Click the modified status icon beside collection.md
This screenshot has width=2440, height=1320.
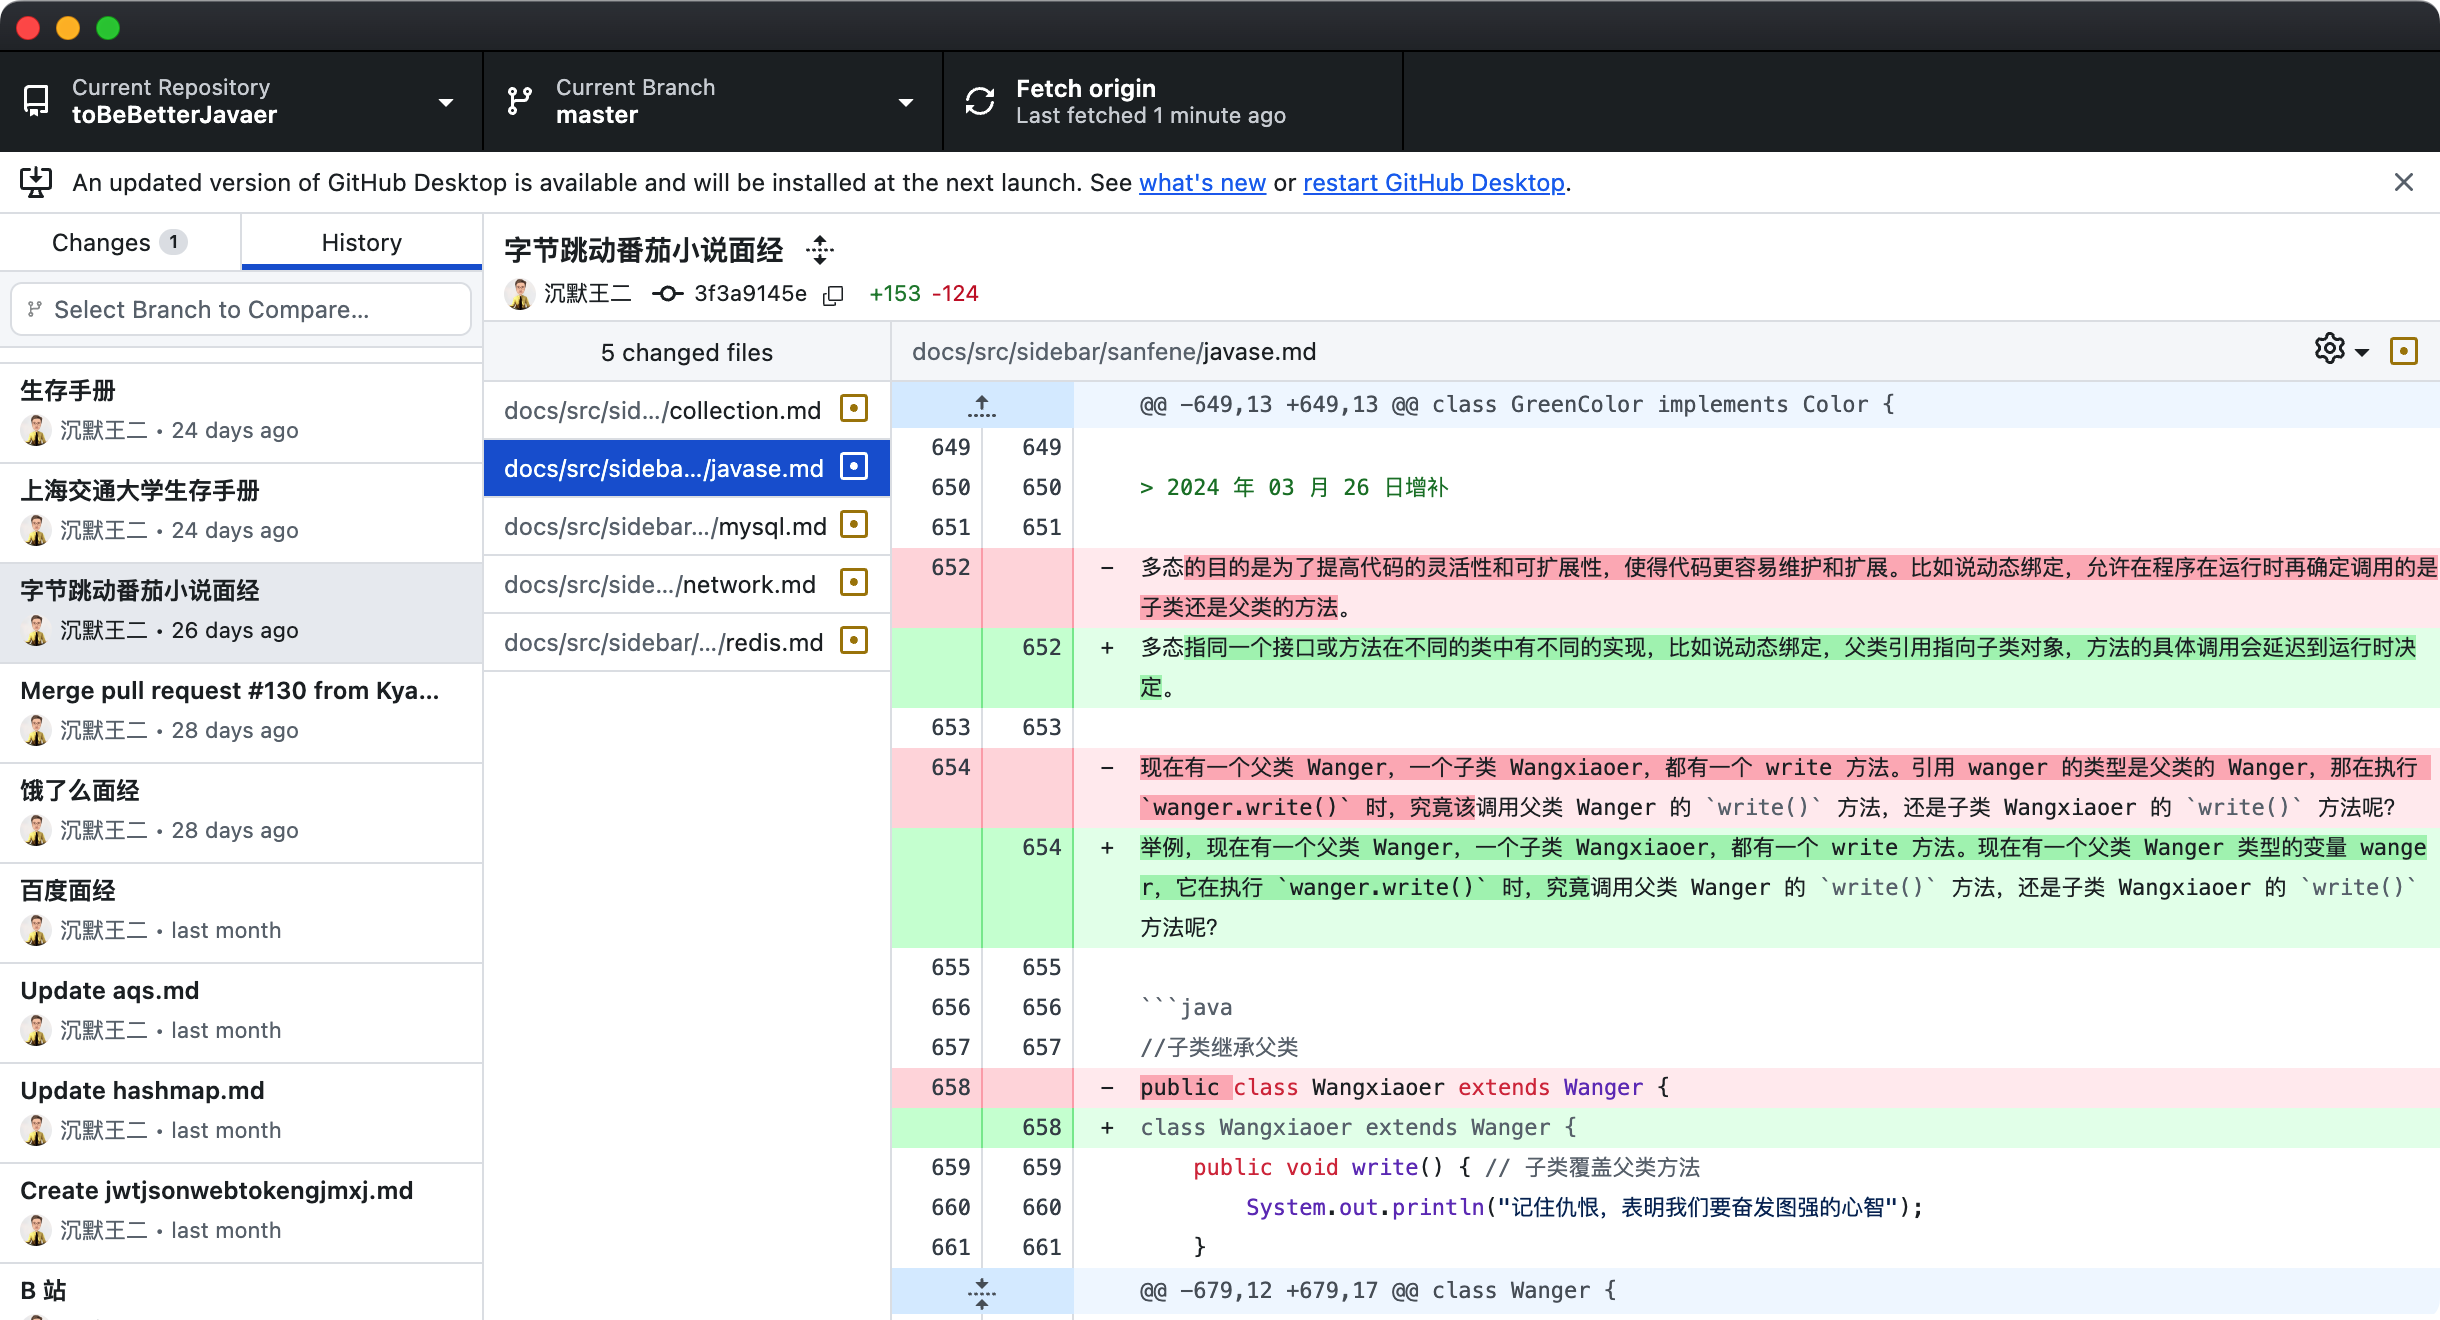853,409
